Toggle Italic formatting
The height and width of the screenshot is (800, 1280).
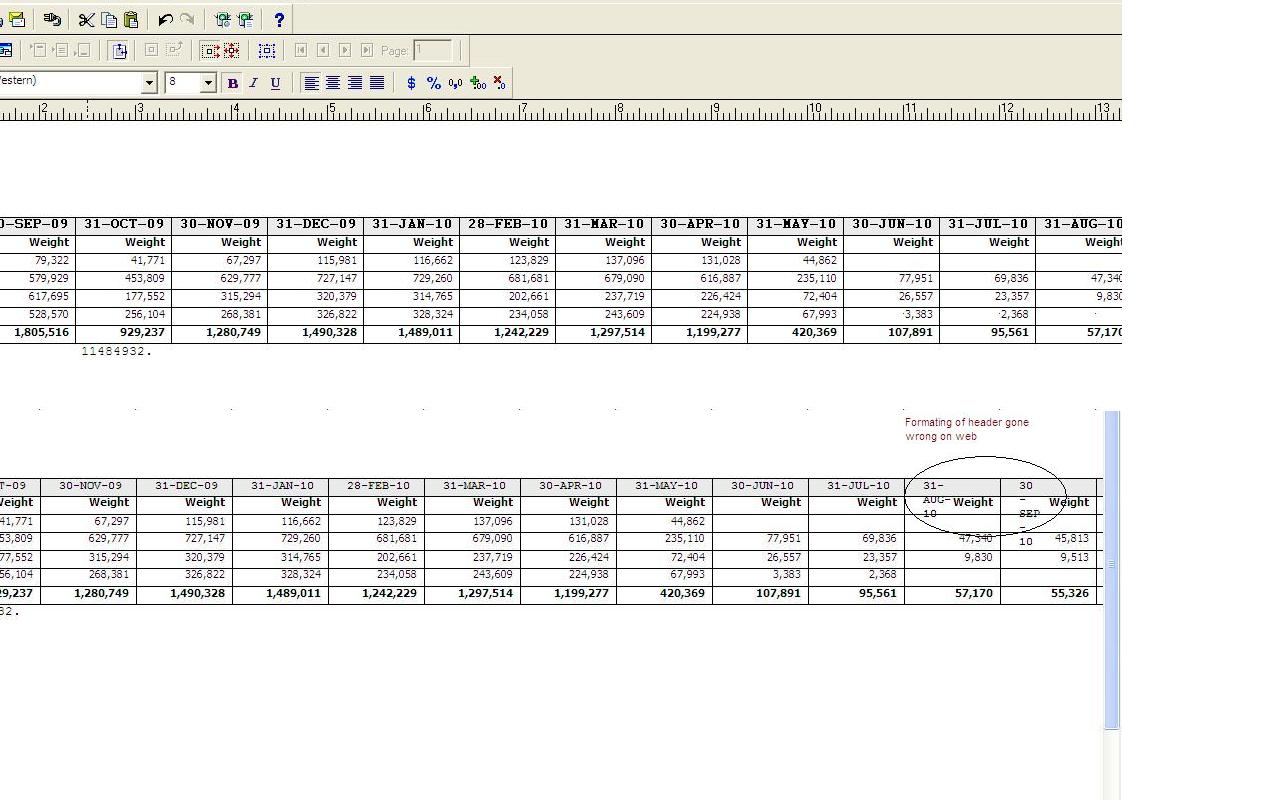(x=253, y=83)
